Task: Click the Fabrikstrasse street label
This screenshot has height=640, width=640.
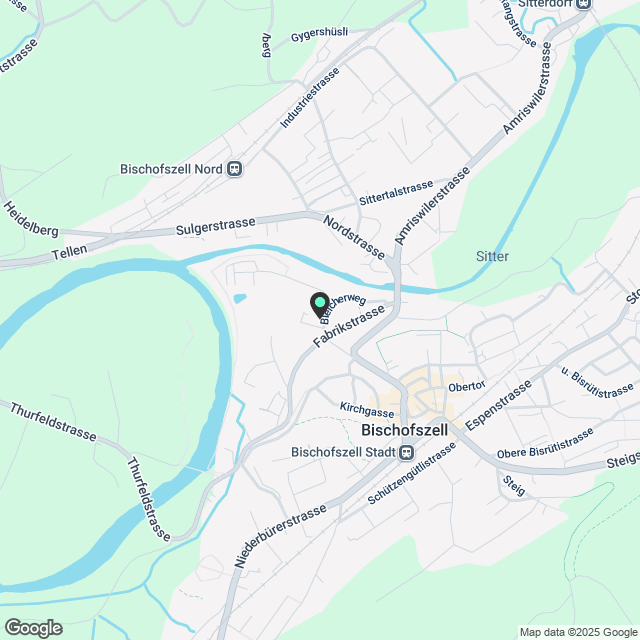Action: (x=349, y=326)
